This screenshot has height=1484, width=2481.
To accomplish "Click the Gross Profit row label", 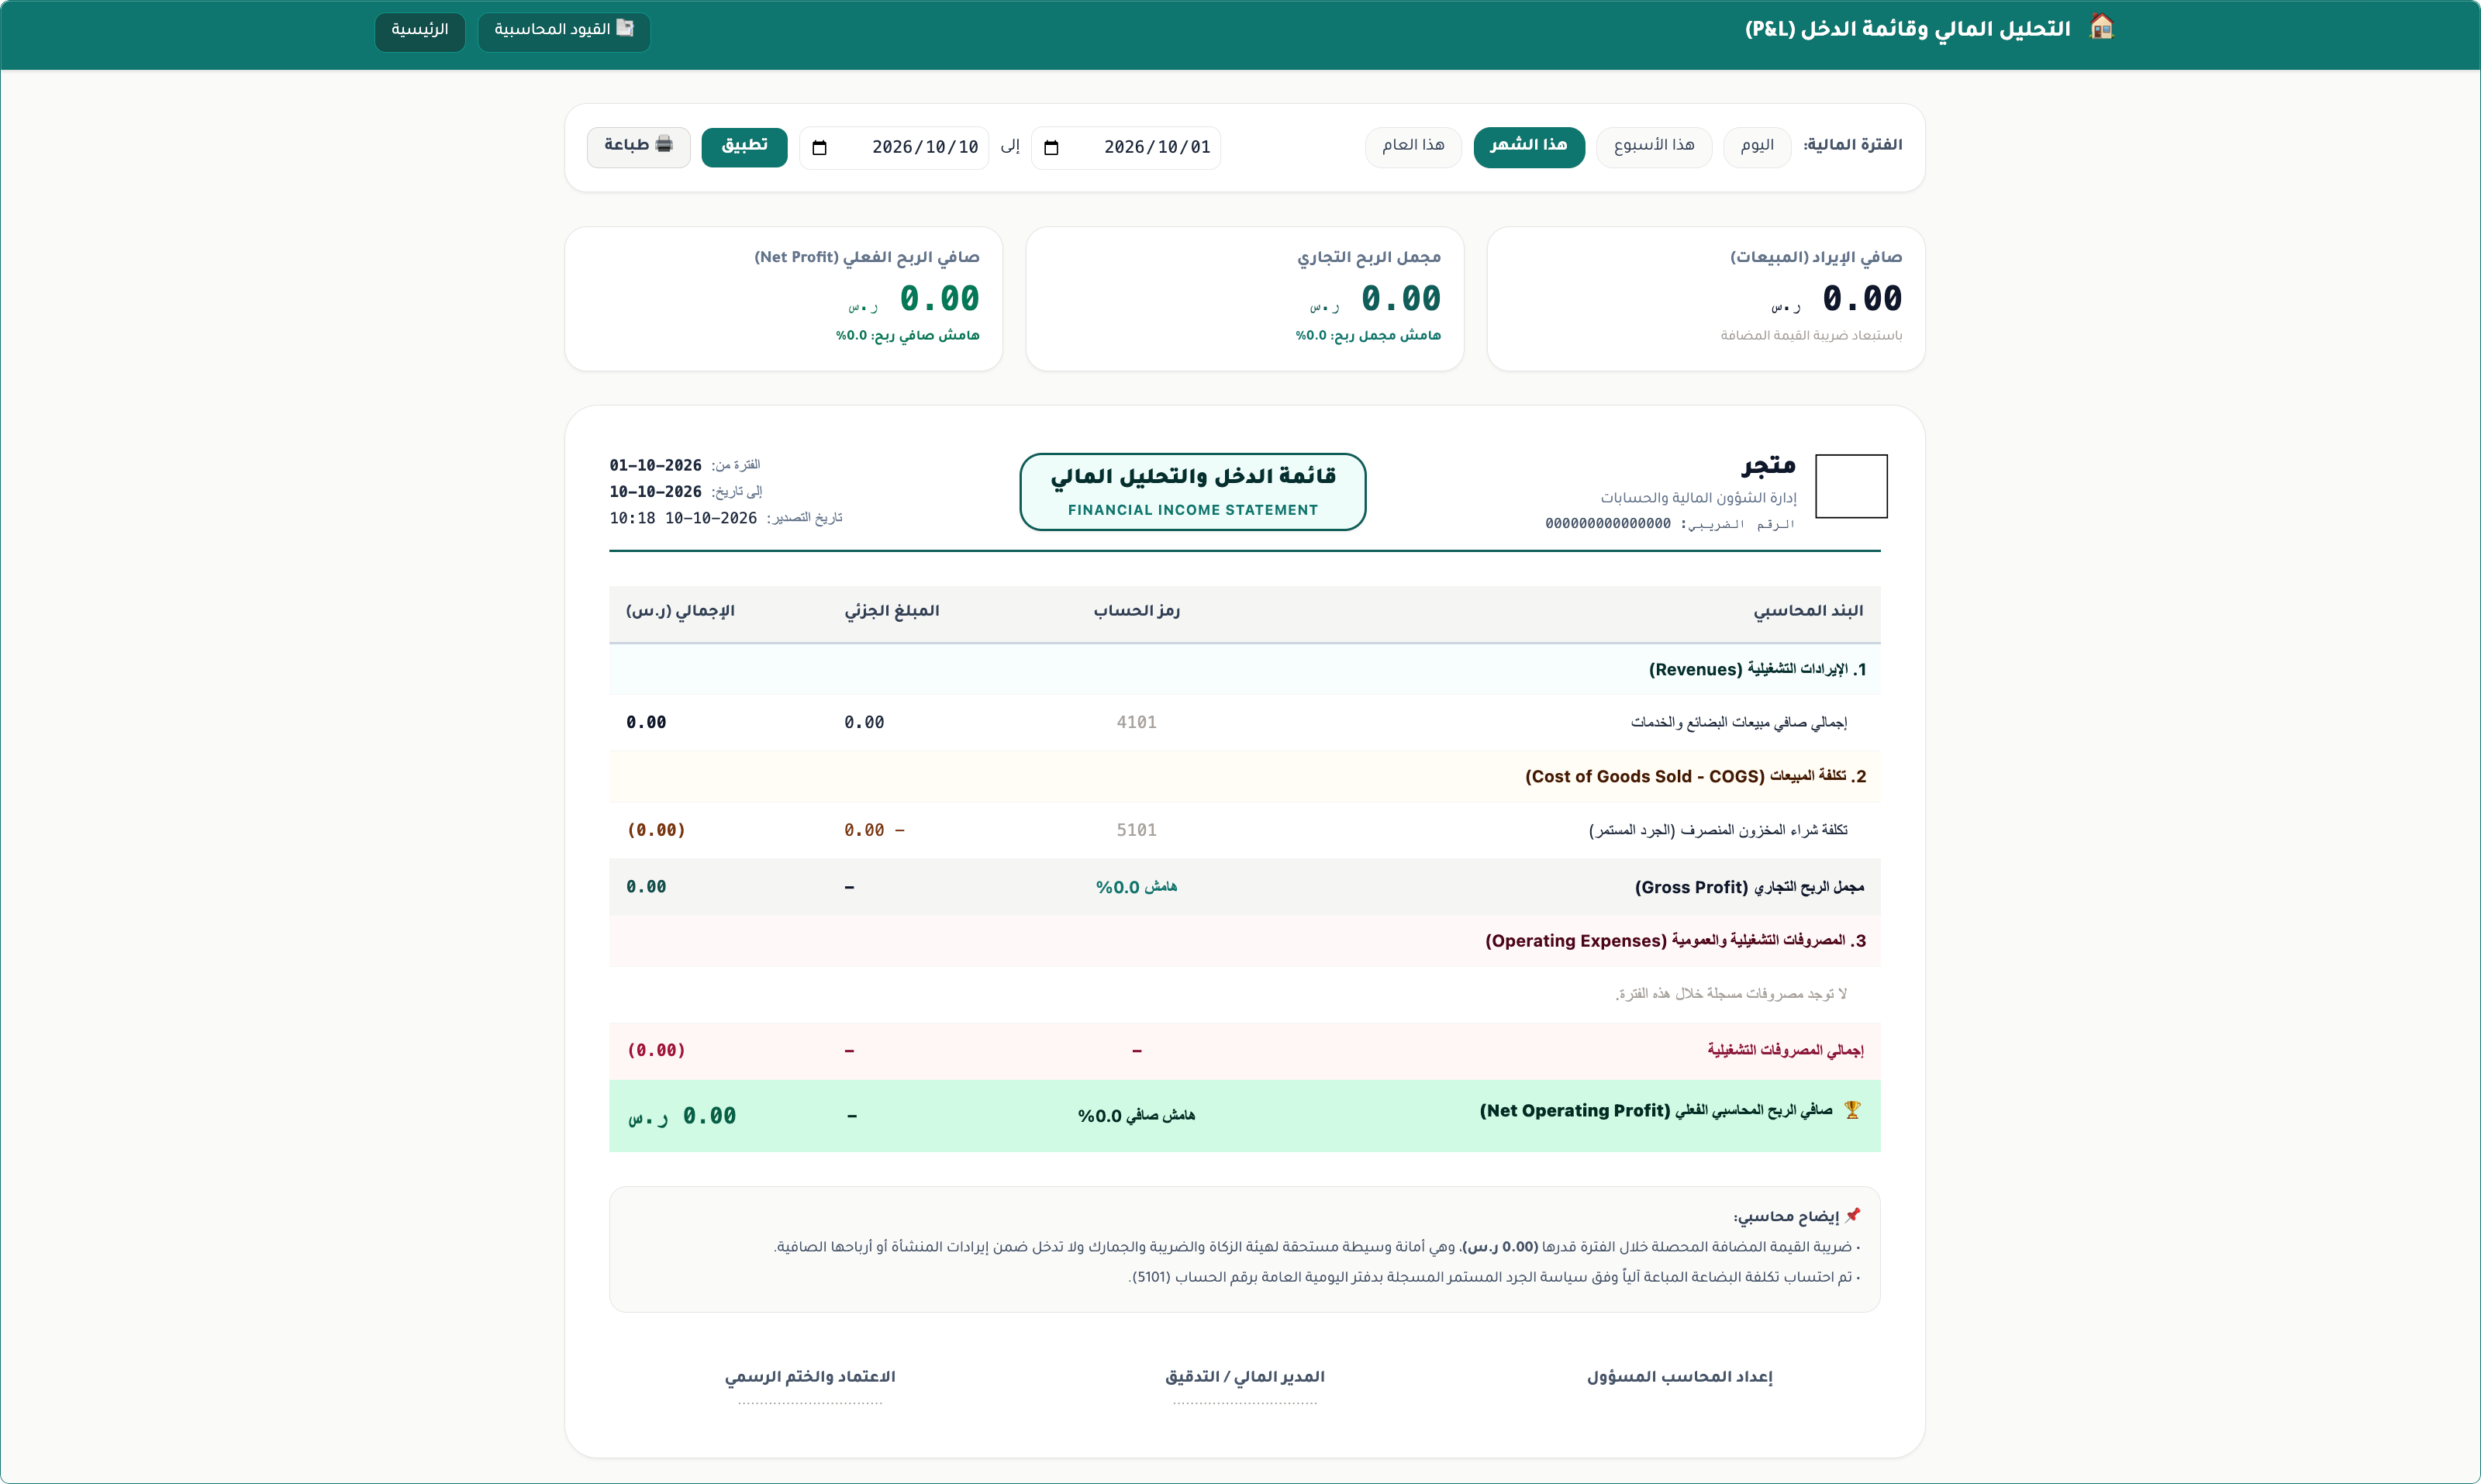I will [1749, 887].
